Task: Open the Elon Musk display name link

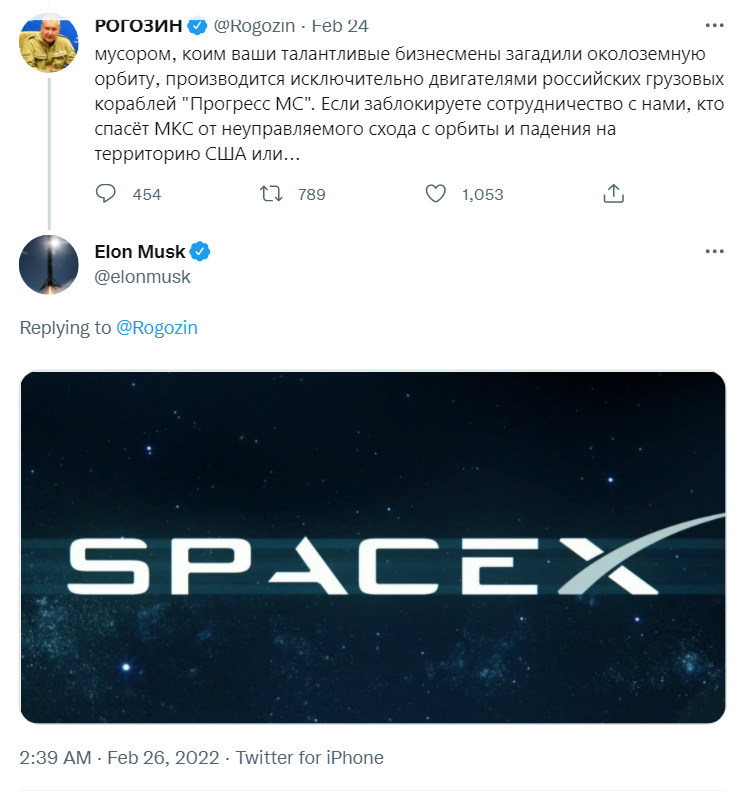Action: click(x=140, y=251)
